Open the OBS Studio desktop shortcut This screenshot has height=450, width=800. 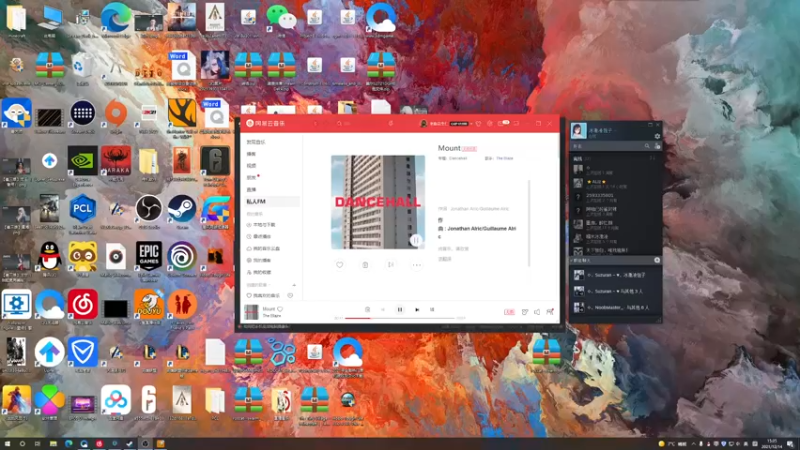[x=148, y=211]
